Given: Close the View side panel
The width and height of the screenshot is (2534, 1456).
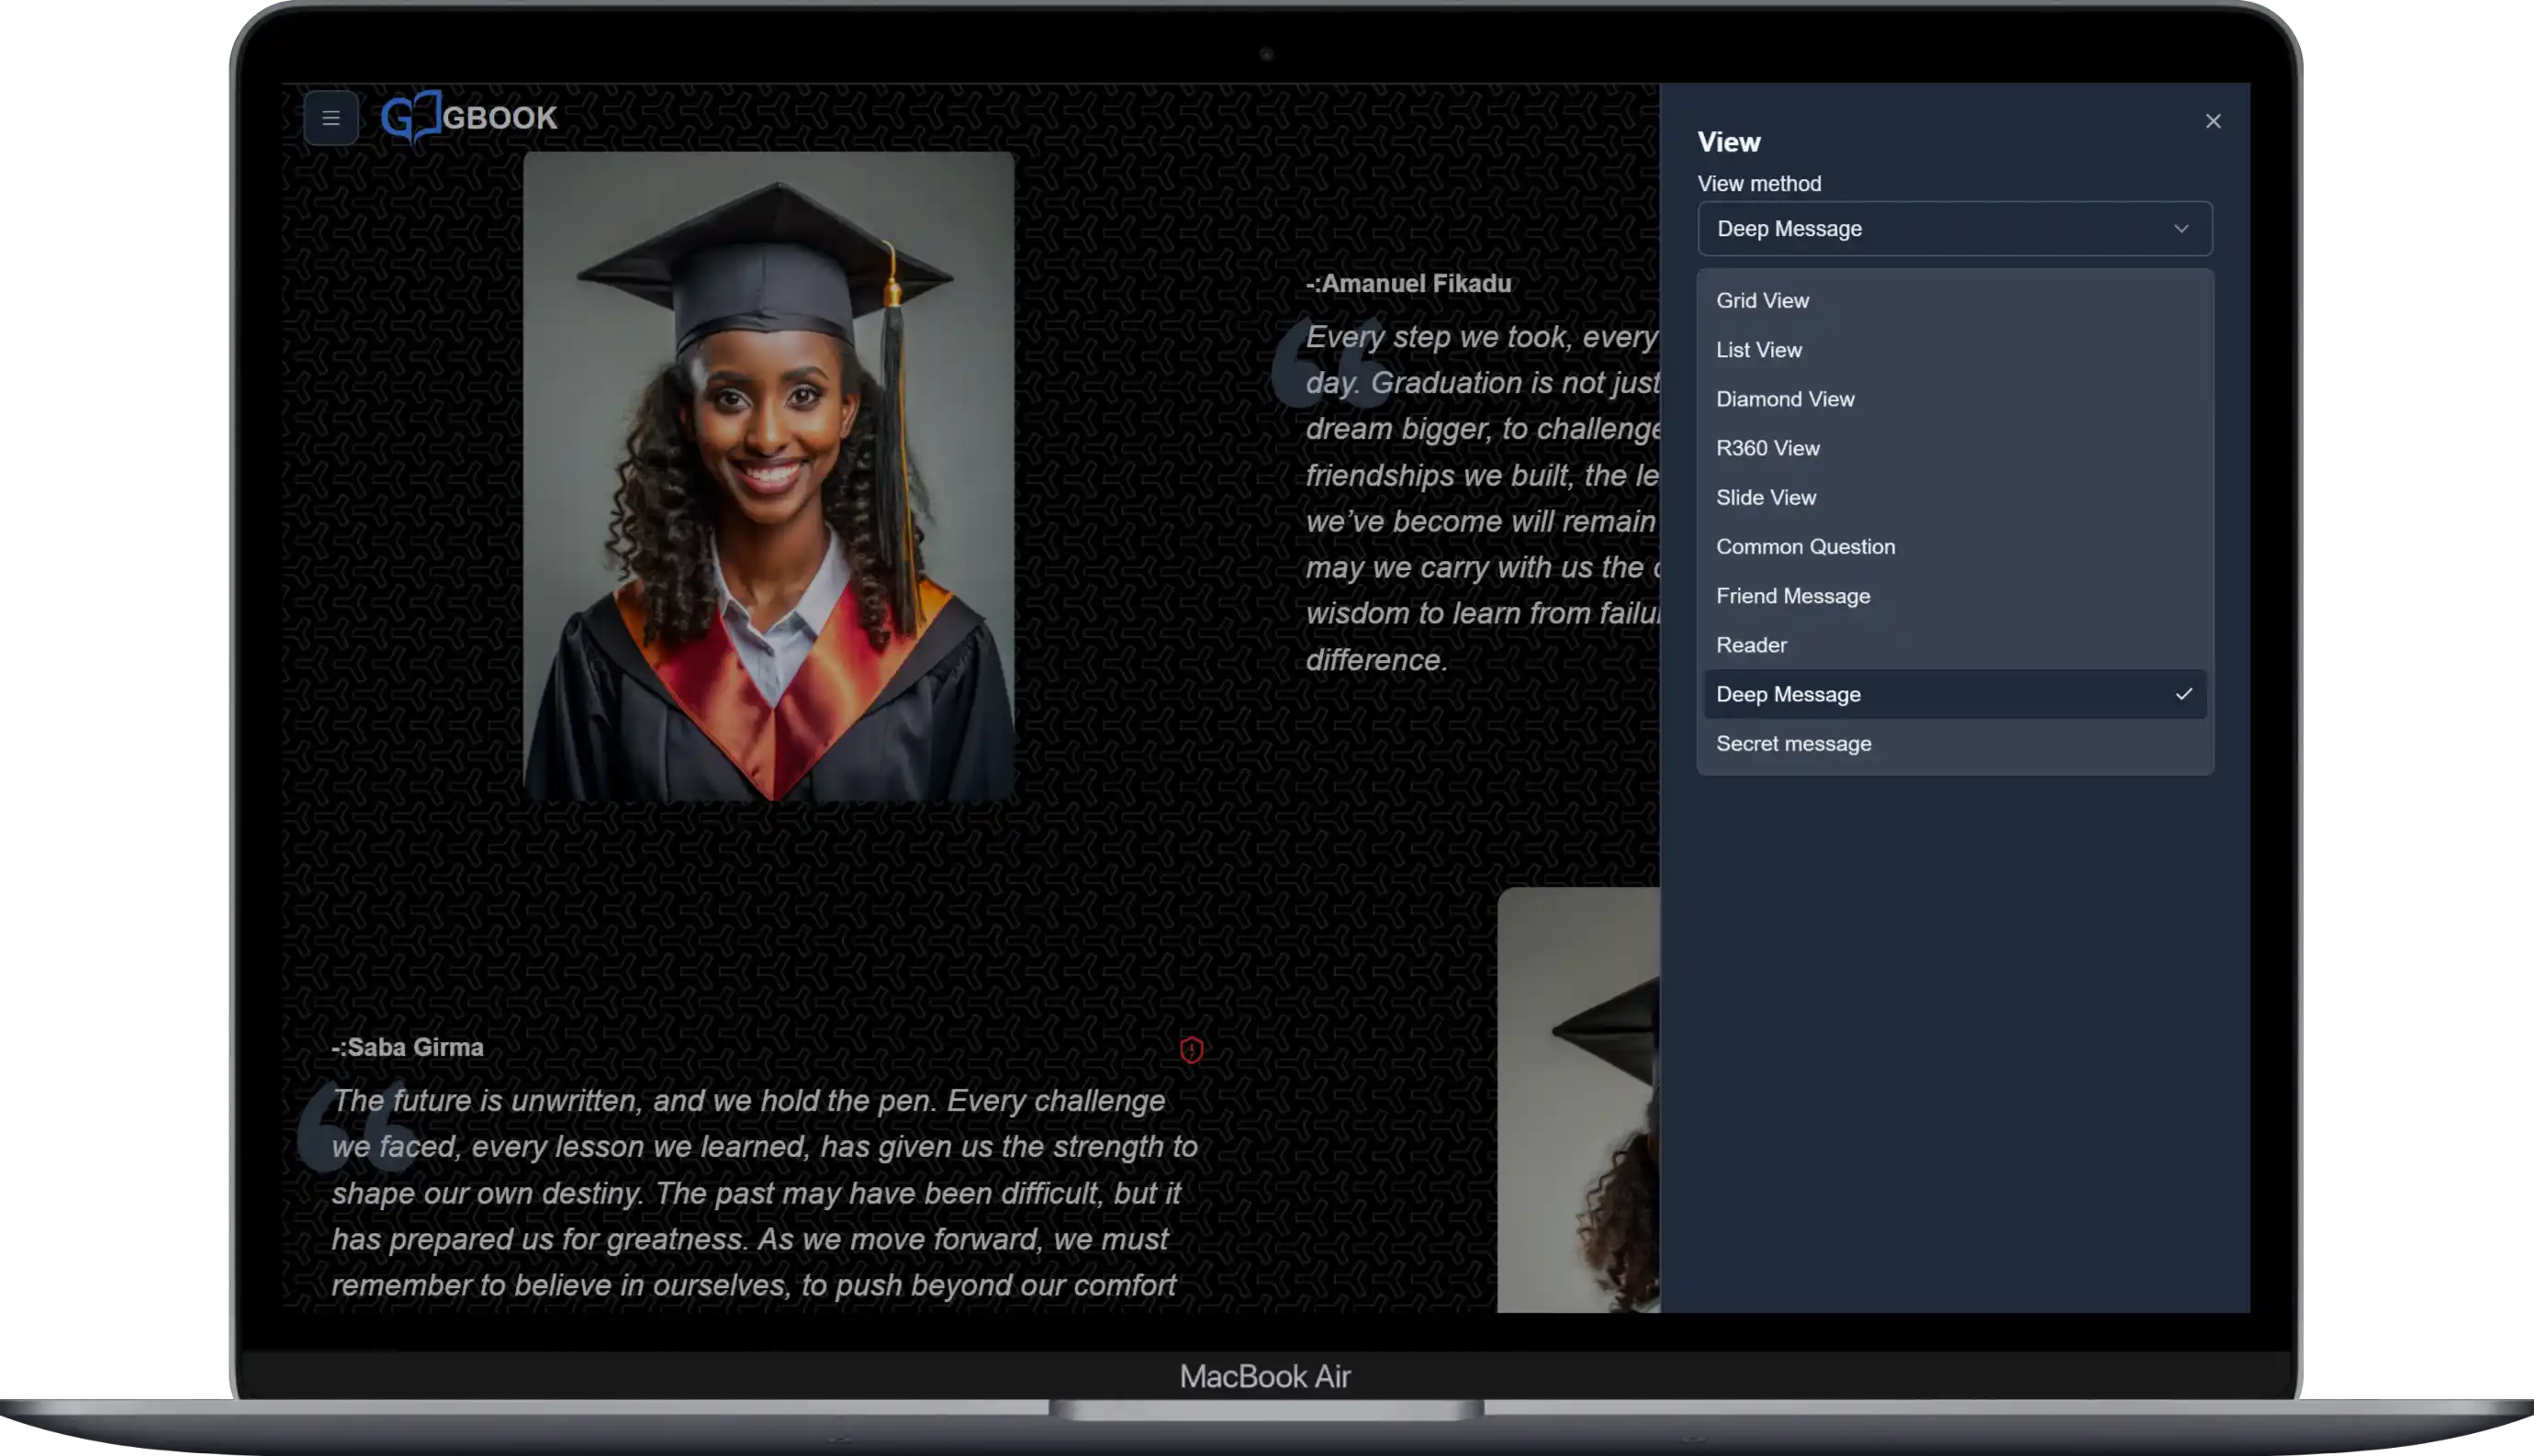Looking at the screenshot, I should (2212, 121).
